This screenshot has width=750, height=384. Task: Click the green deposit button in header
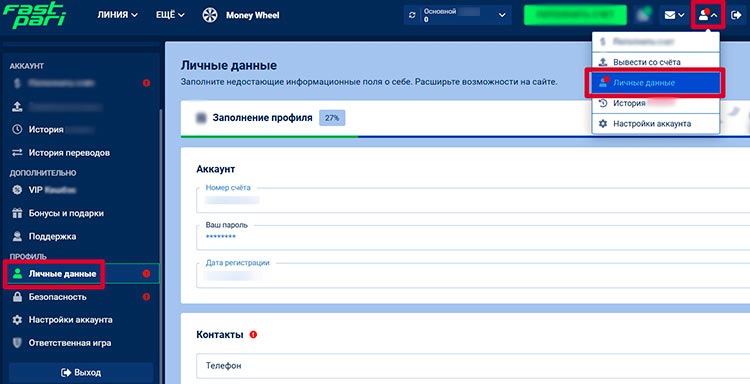click(575, 15)
